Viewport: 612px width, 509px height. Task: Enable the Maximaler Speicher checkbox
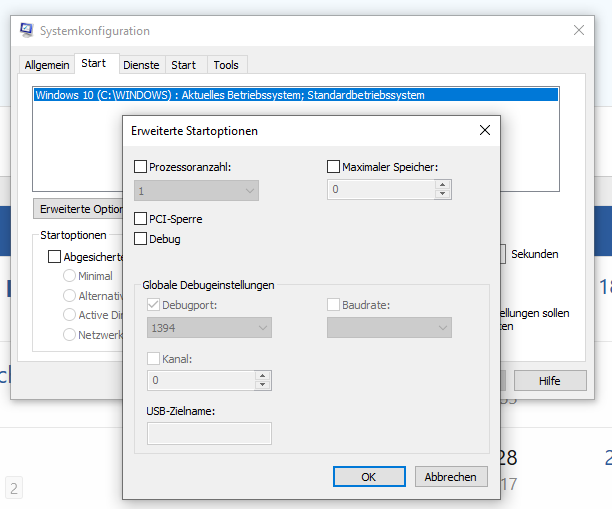pos(333,167)
